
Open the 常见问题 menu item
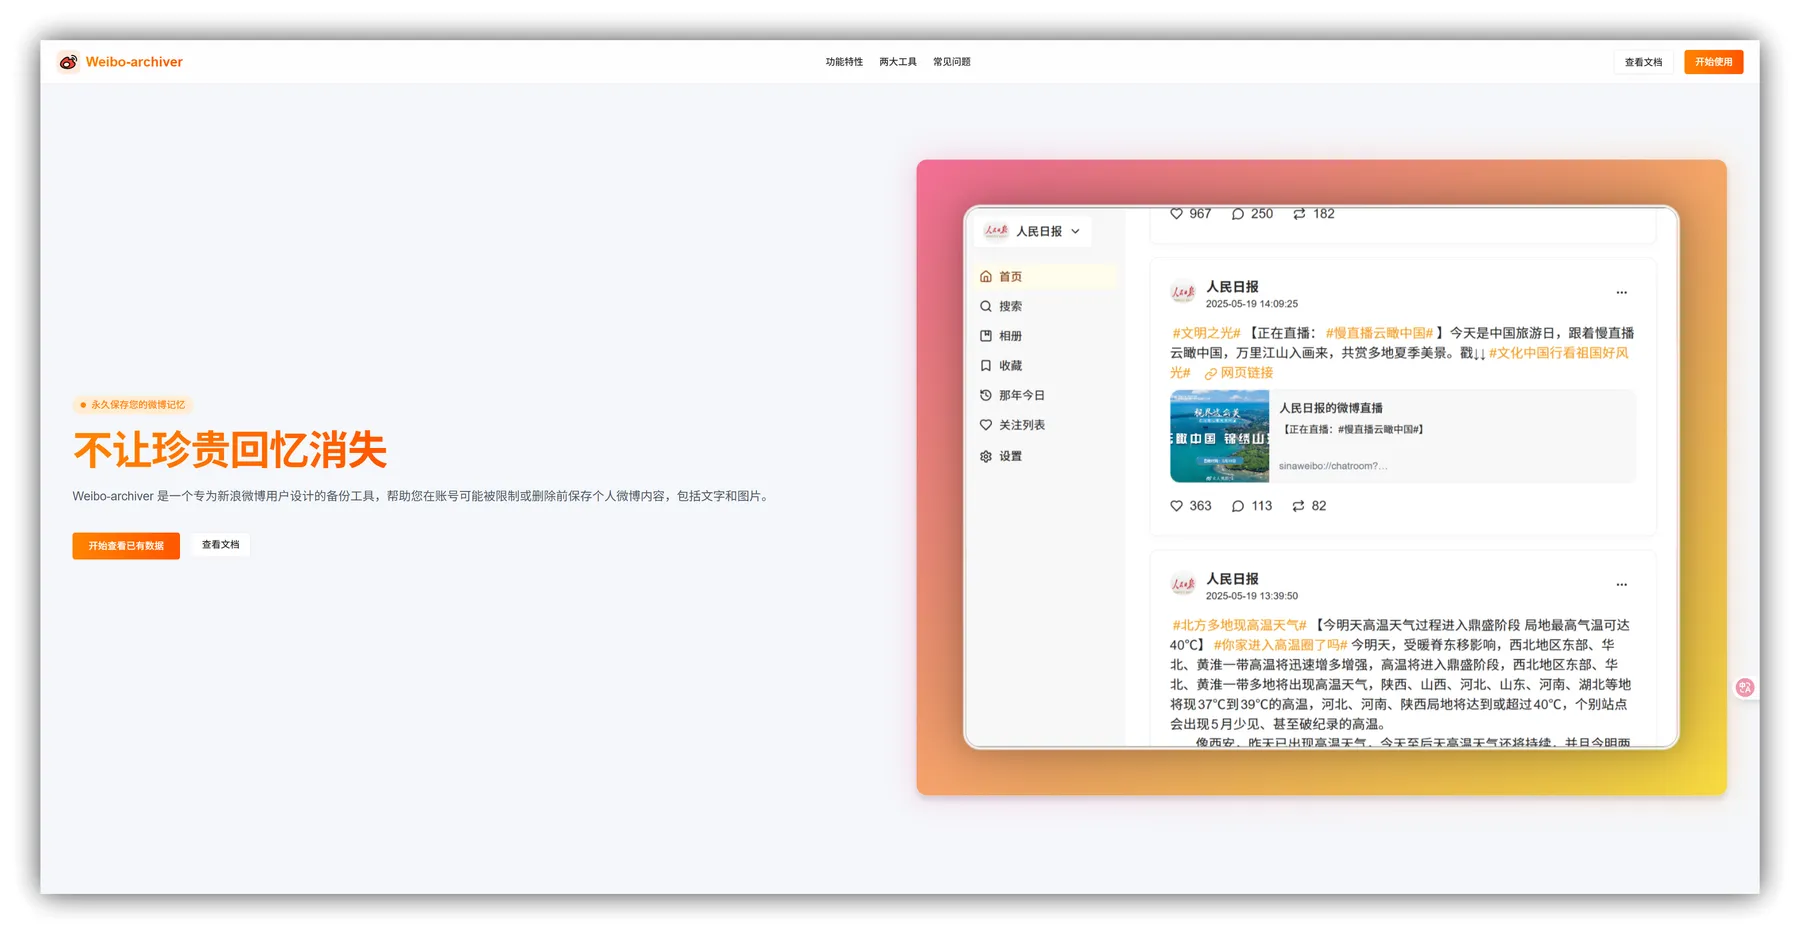952,61
